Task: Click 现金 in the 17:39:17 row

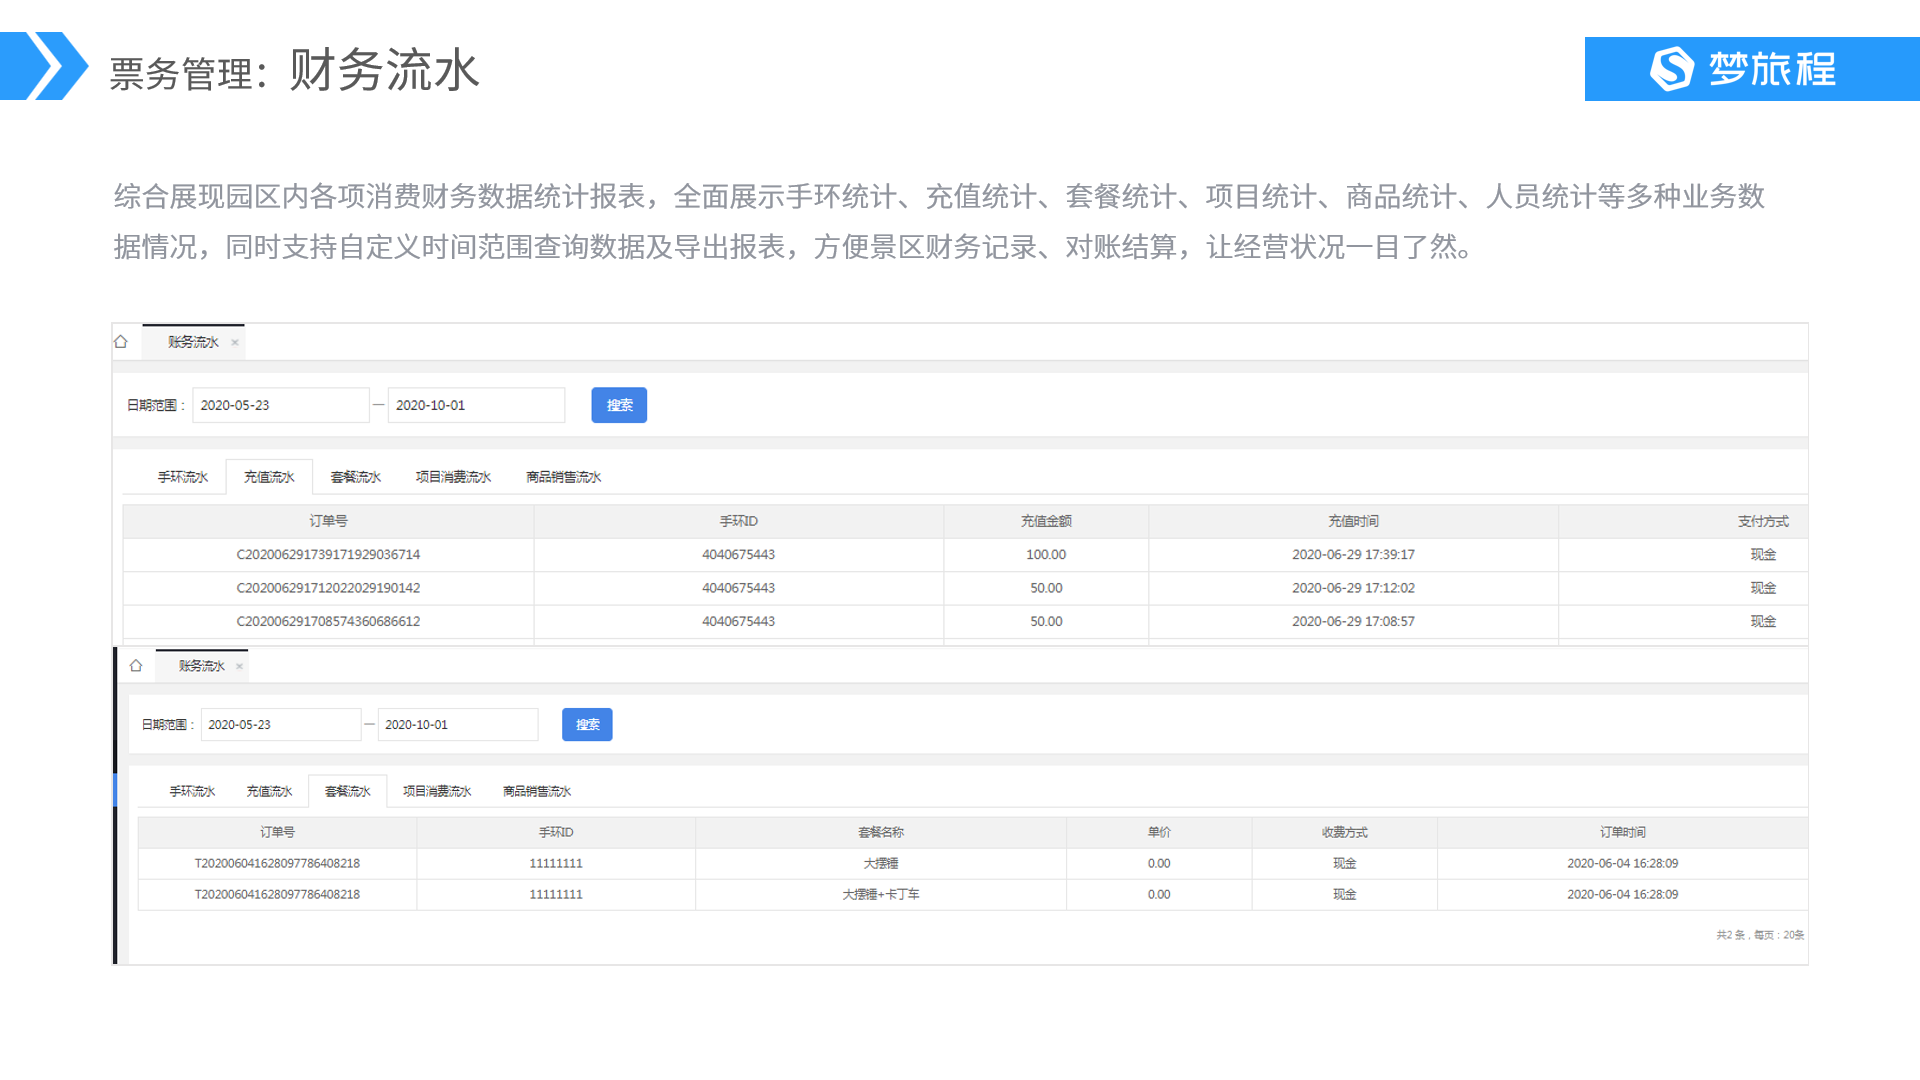Action: [x=1763, y=555]
